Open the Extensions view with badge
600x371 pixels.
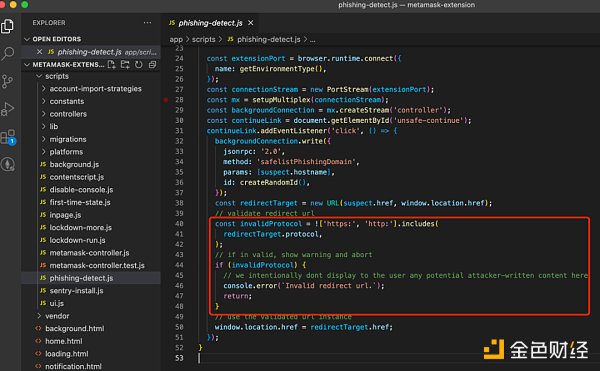point(8,137)
